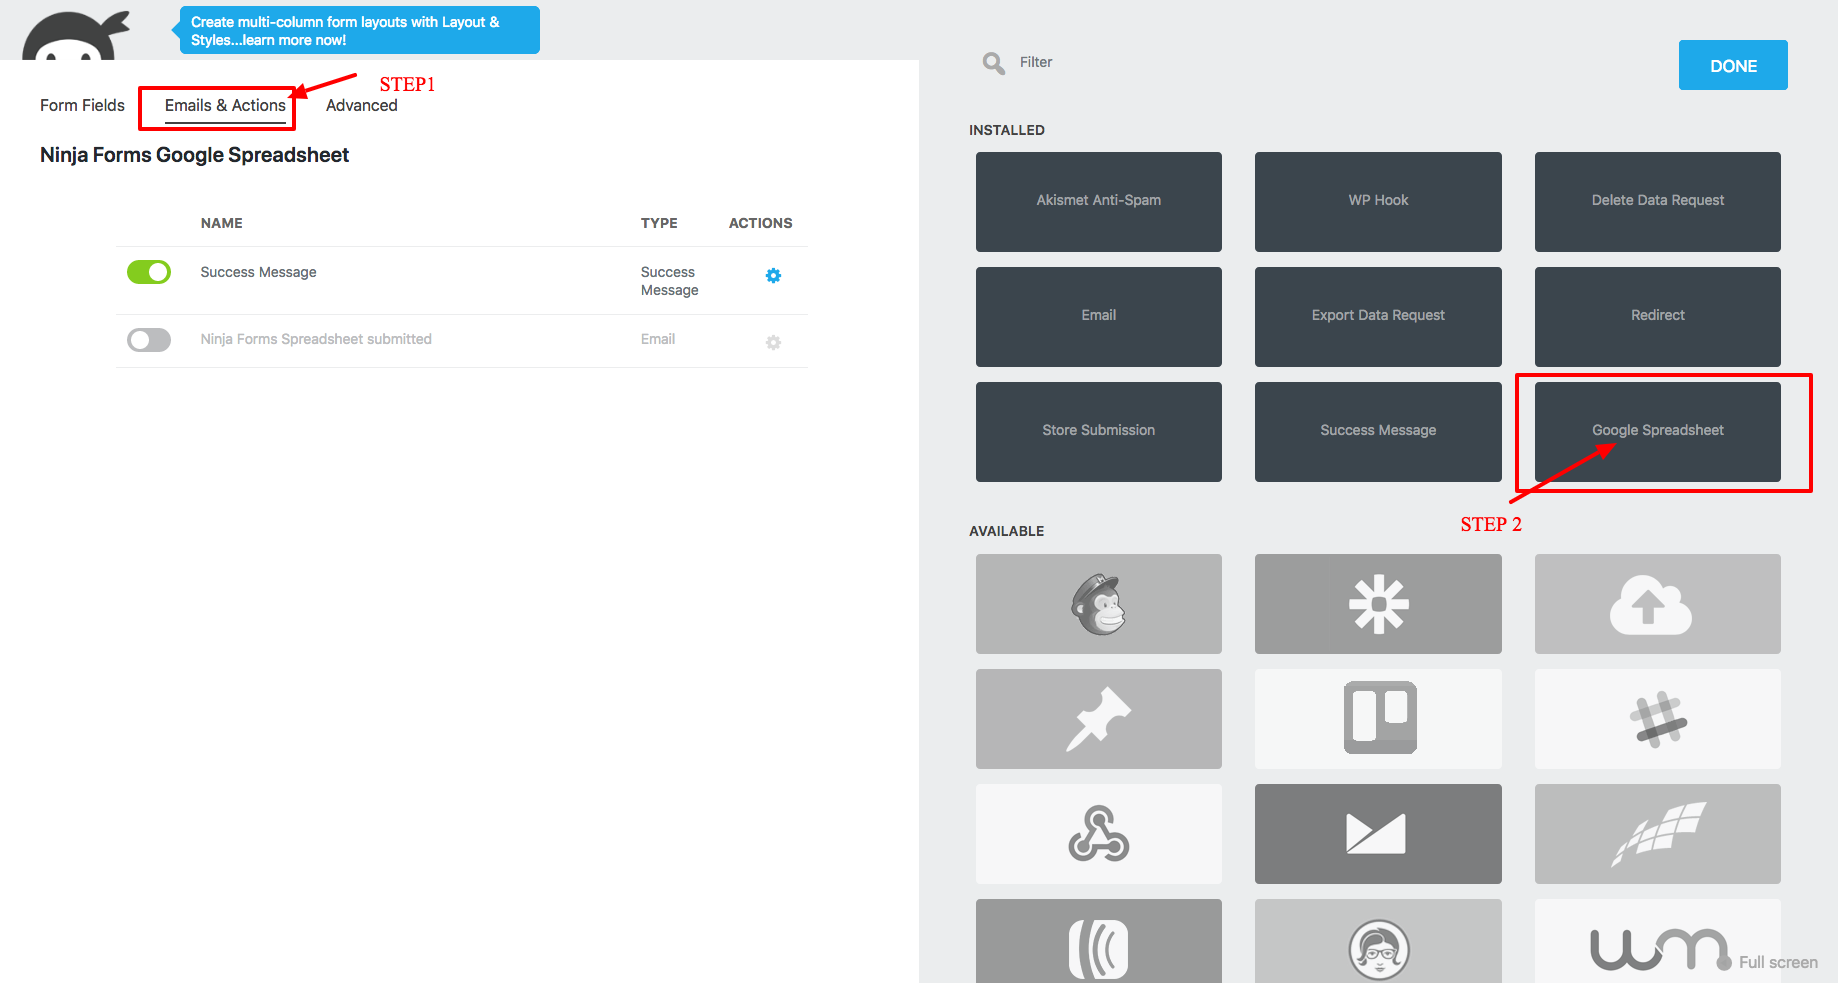Open the WebMerge 'wm' action tile
The width and height of the screenshot is (1838, 983).
1658,941
